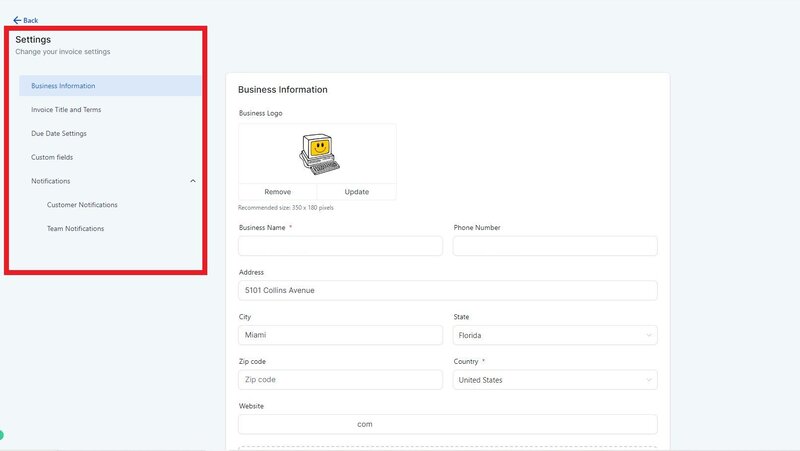
Task: Open the Country dropdown showing United States
Action: [555, 380]
